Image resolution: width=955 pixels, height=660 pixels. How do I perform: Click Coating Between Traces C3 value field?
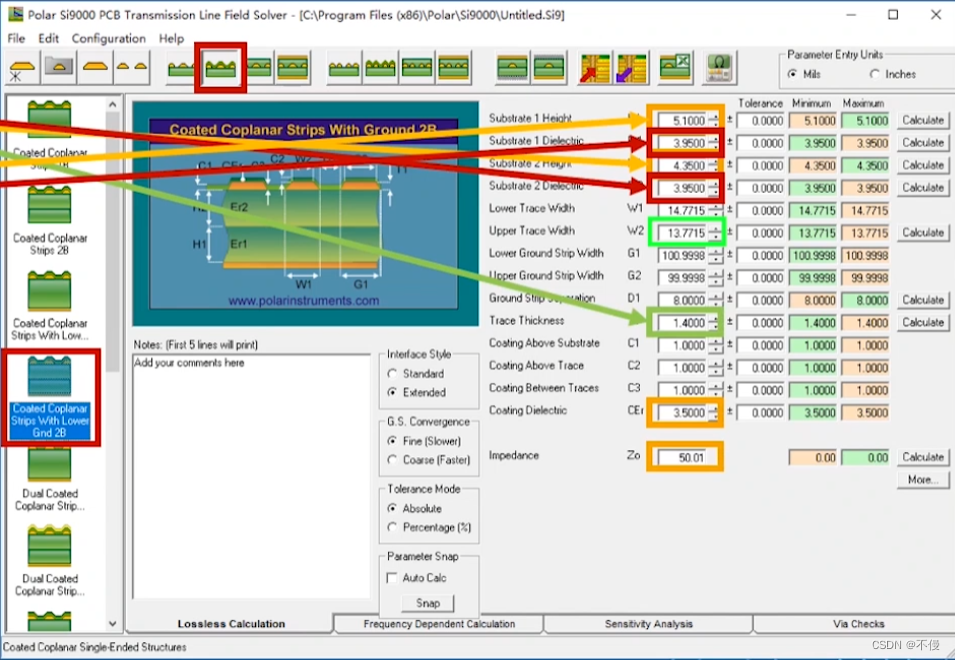[683, 391]
